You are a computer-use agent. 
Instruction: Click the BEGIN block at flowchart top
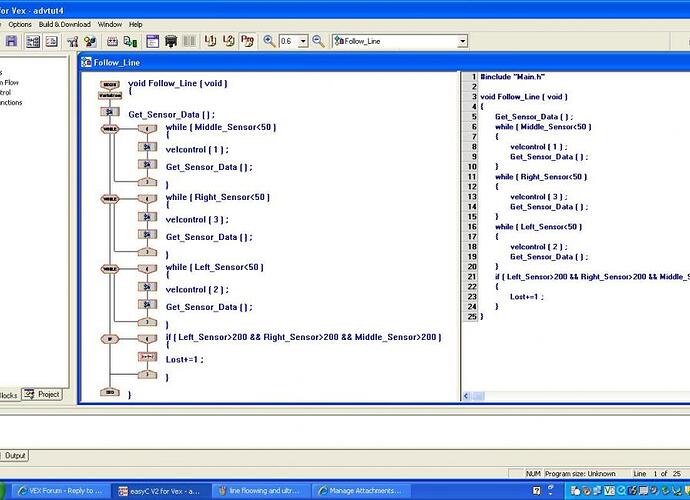point(110,85)
